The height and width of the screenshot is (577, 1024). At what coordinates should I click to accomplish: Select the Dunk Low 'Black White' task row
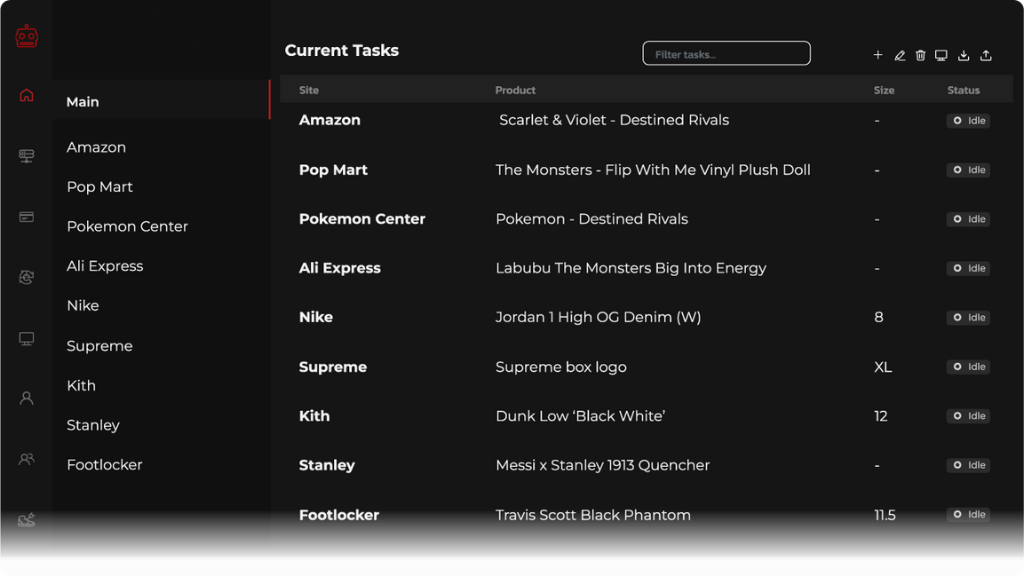coord(580,416)
